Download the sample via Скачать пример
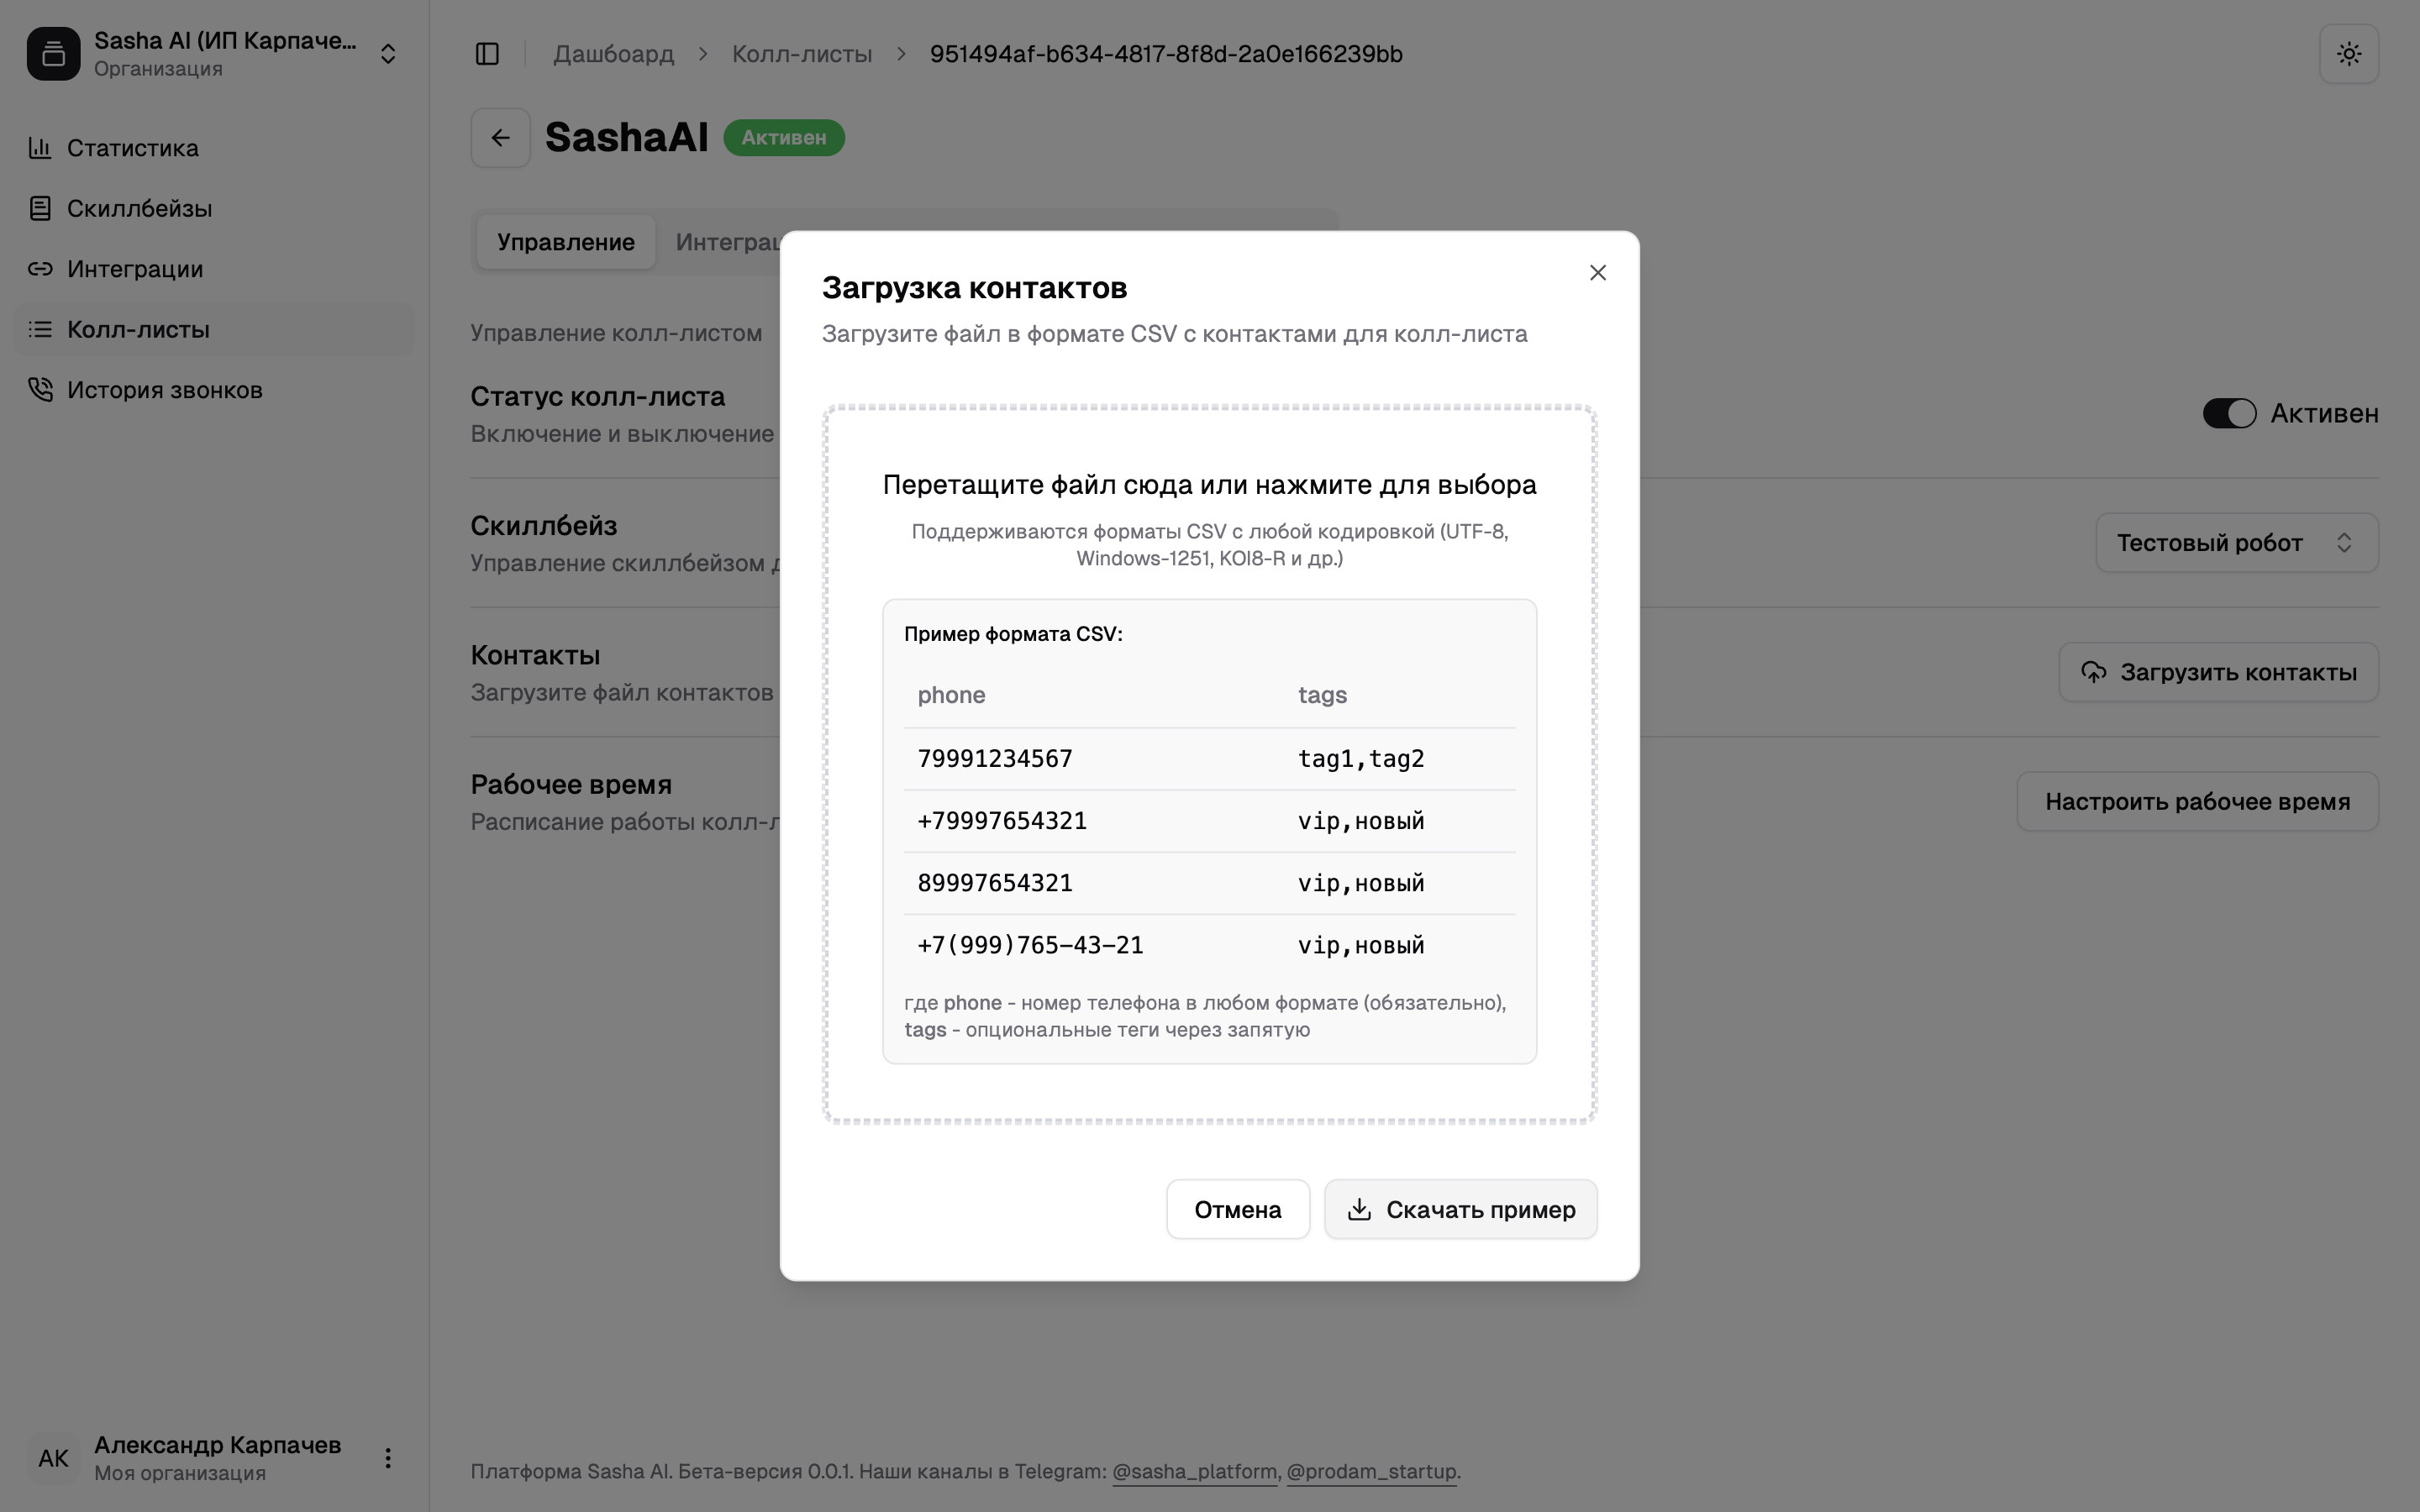2420x1512 pixels. (x=1460, y=1210)
